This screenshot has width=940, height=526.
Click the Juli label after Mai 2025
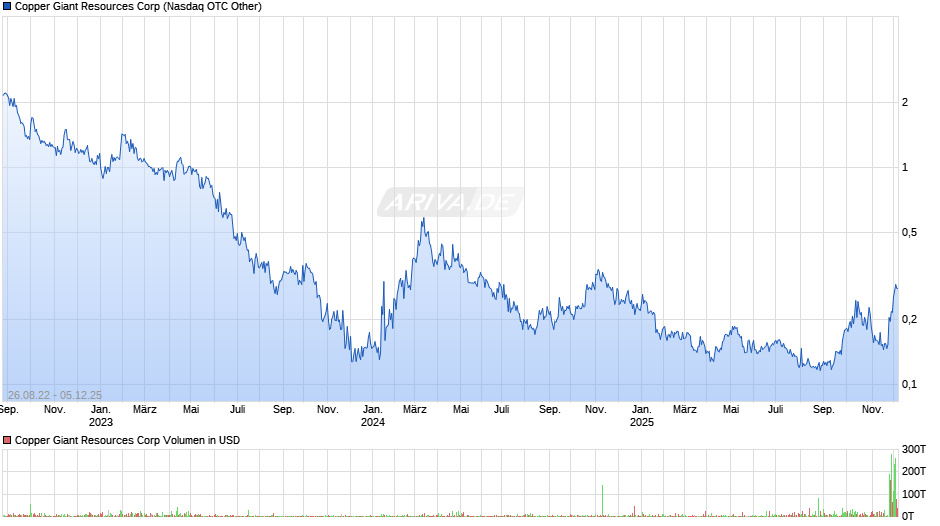[x=776, y=410]
